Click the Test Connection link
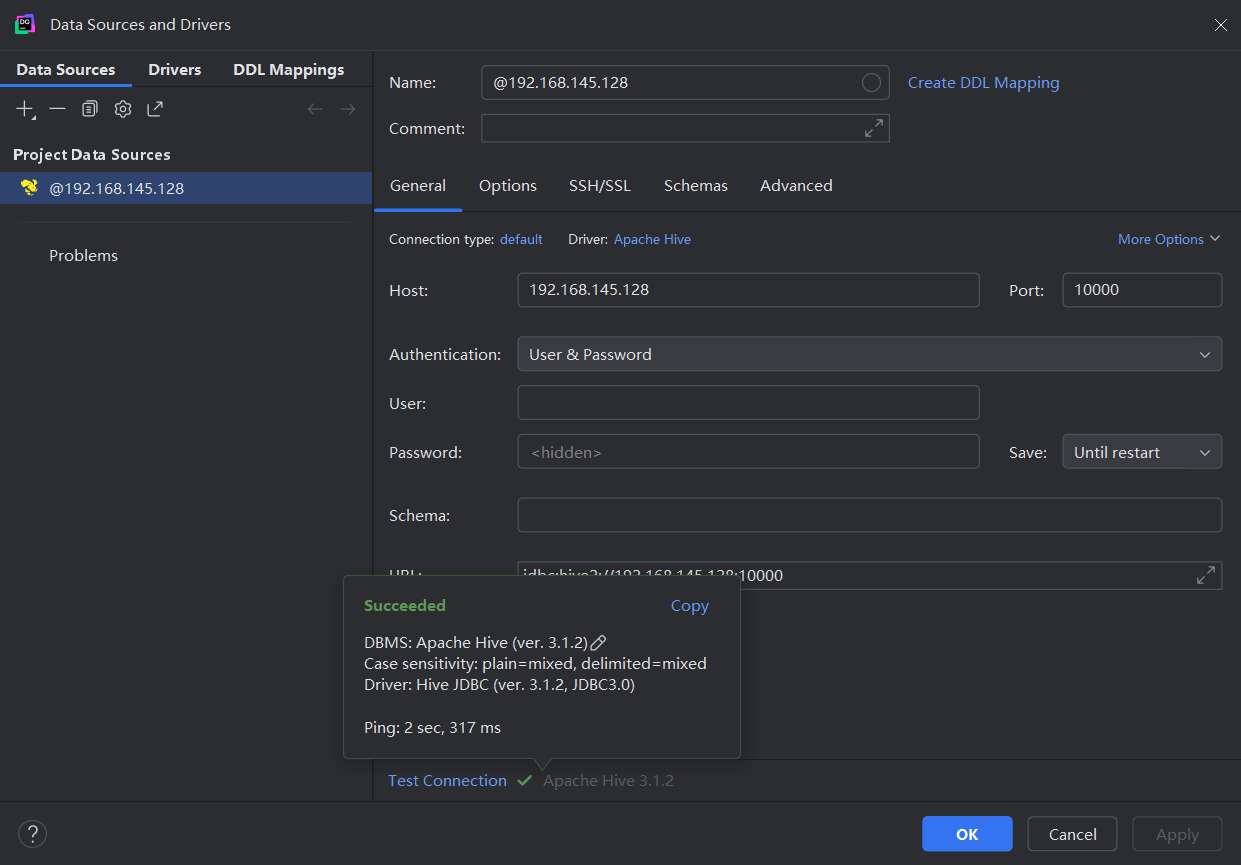The image size is (1241, 865). click(447, 780)
